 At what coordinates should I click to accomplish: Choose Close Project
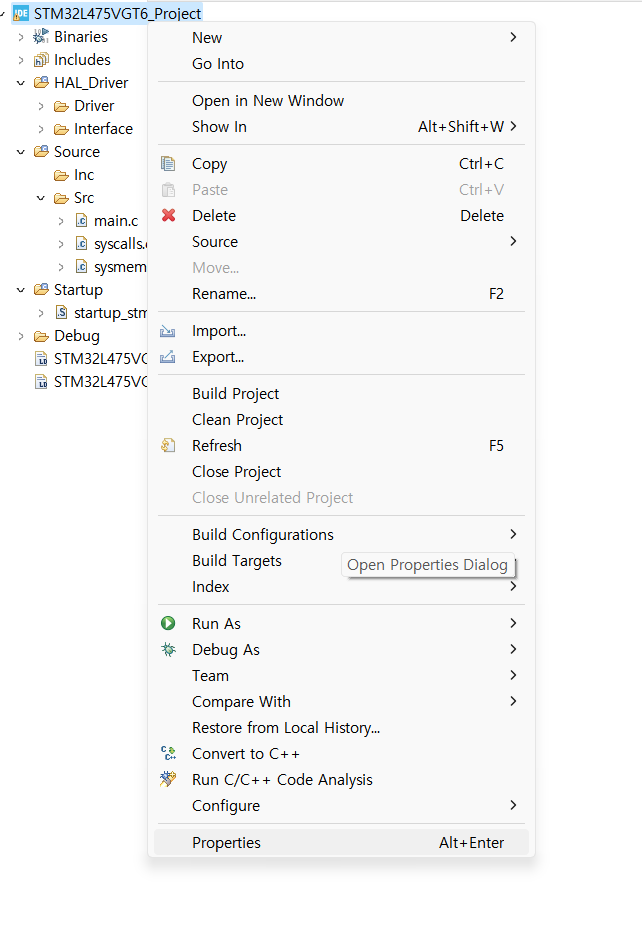tap(341, 471)
